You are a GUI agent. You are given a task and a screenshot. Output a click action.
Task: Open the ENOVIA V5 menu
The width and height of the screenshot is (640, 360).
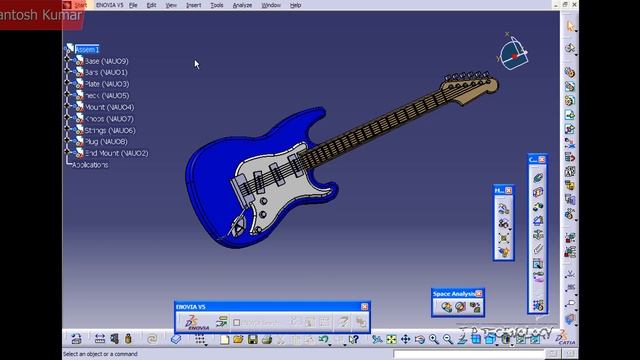click(109, 5)
